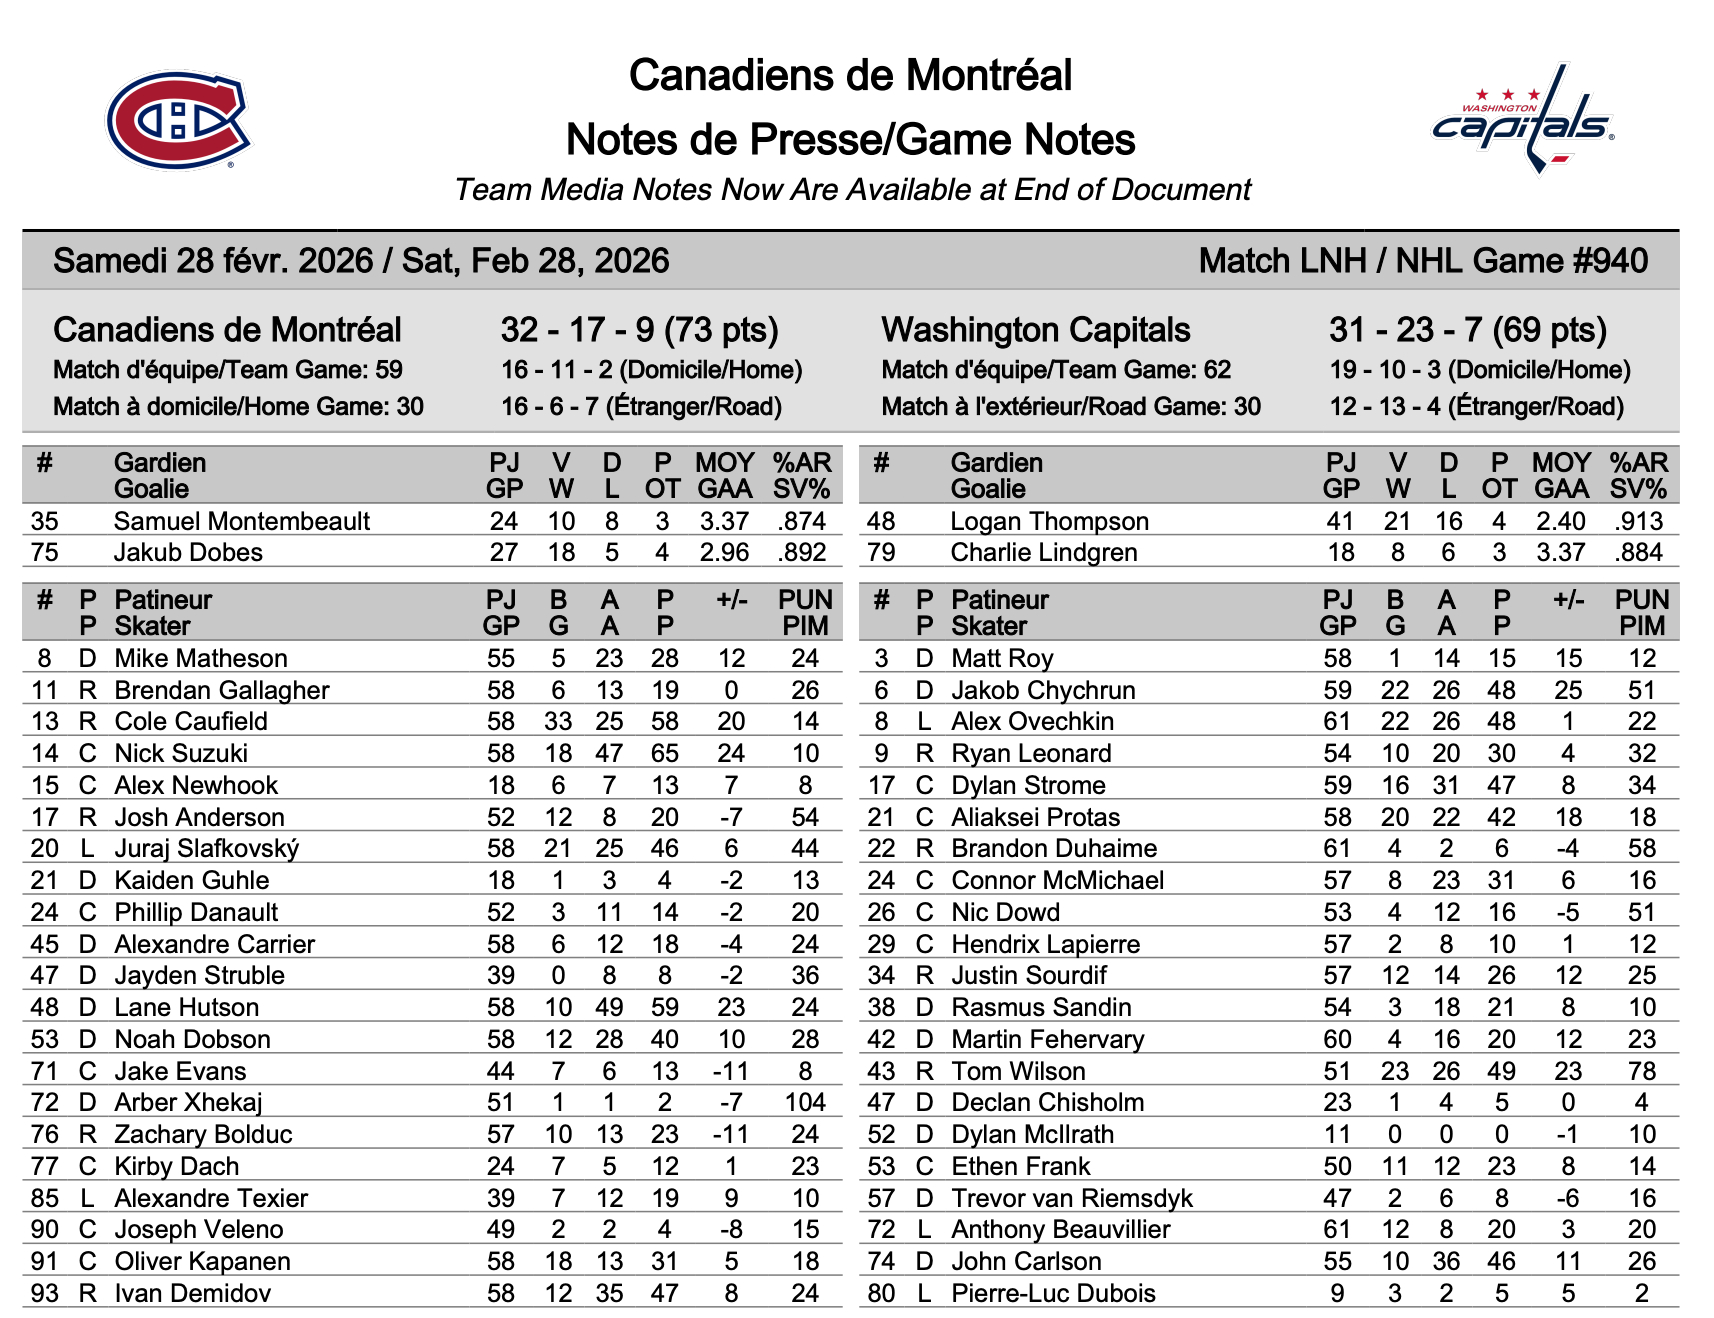Select Tom Wilson's name
This screenshot has height=1318, width=1714.
point(1018,1072)
